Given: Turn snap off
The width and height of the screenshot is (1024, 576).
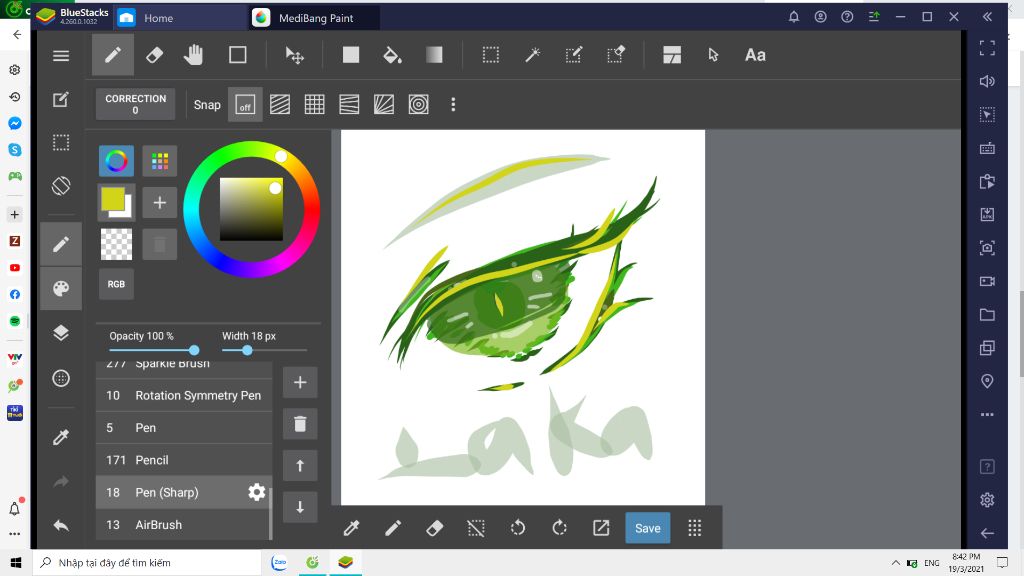Looking at the screenshot, I should [245, 104].
